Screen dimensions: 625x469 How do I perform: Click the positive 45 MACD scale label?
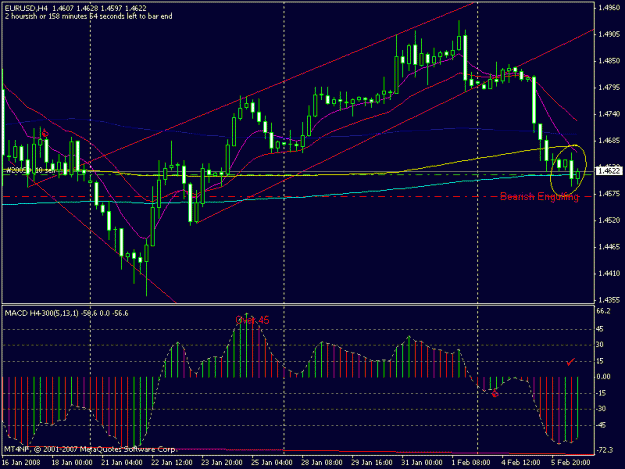(600, 329)
